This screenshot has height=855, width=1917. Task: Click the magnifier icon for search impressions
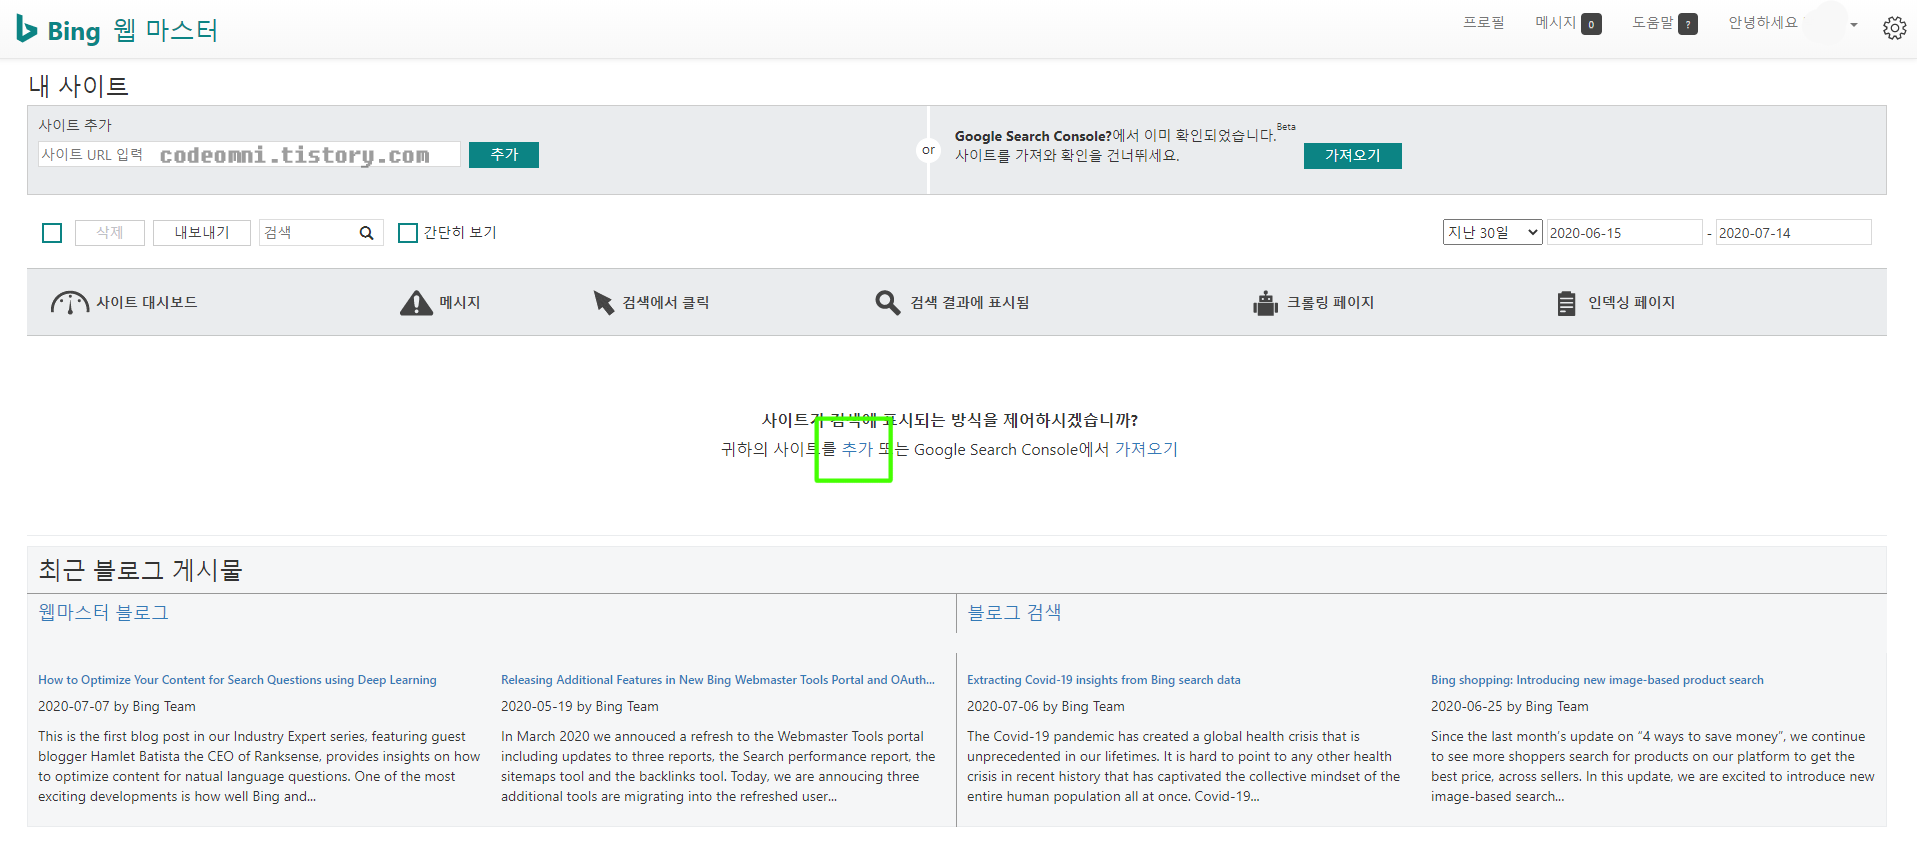(887, 302)
